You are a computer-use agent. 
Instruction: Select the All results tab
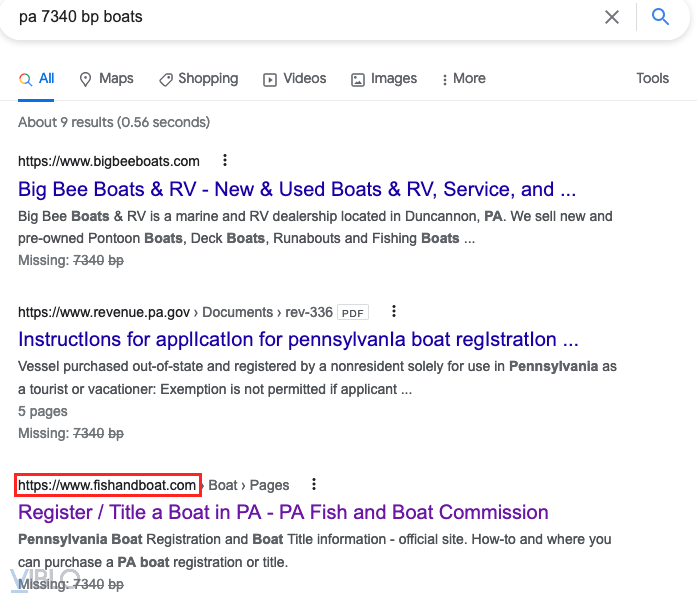(37, 79)
